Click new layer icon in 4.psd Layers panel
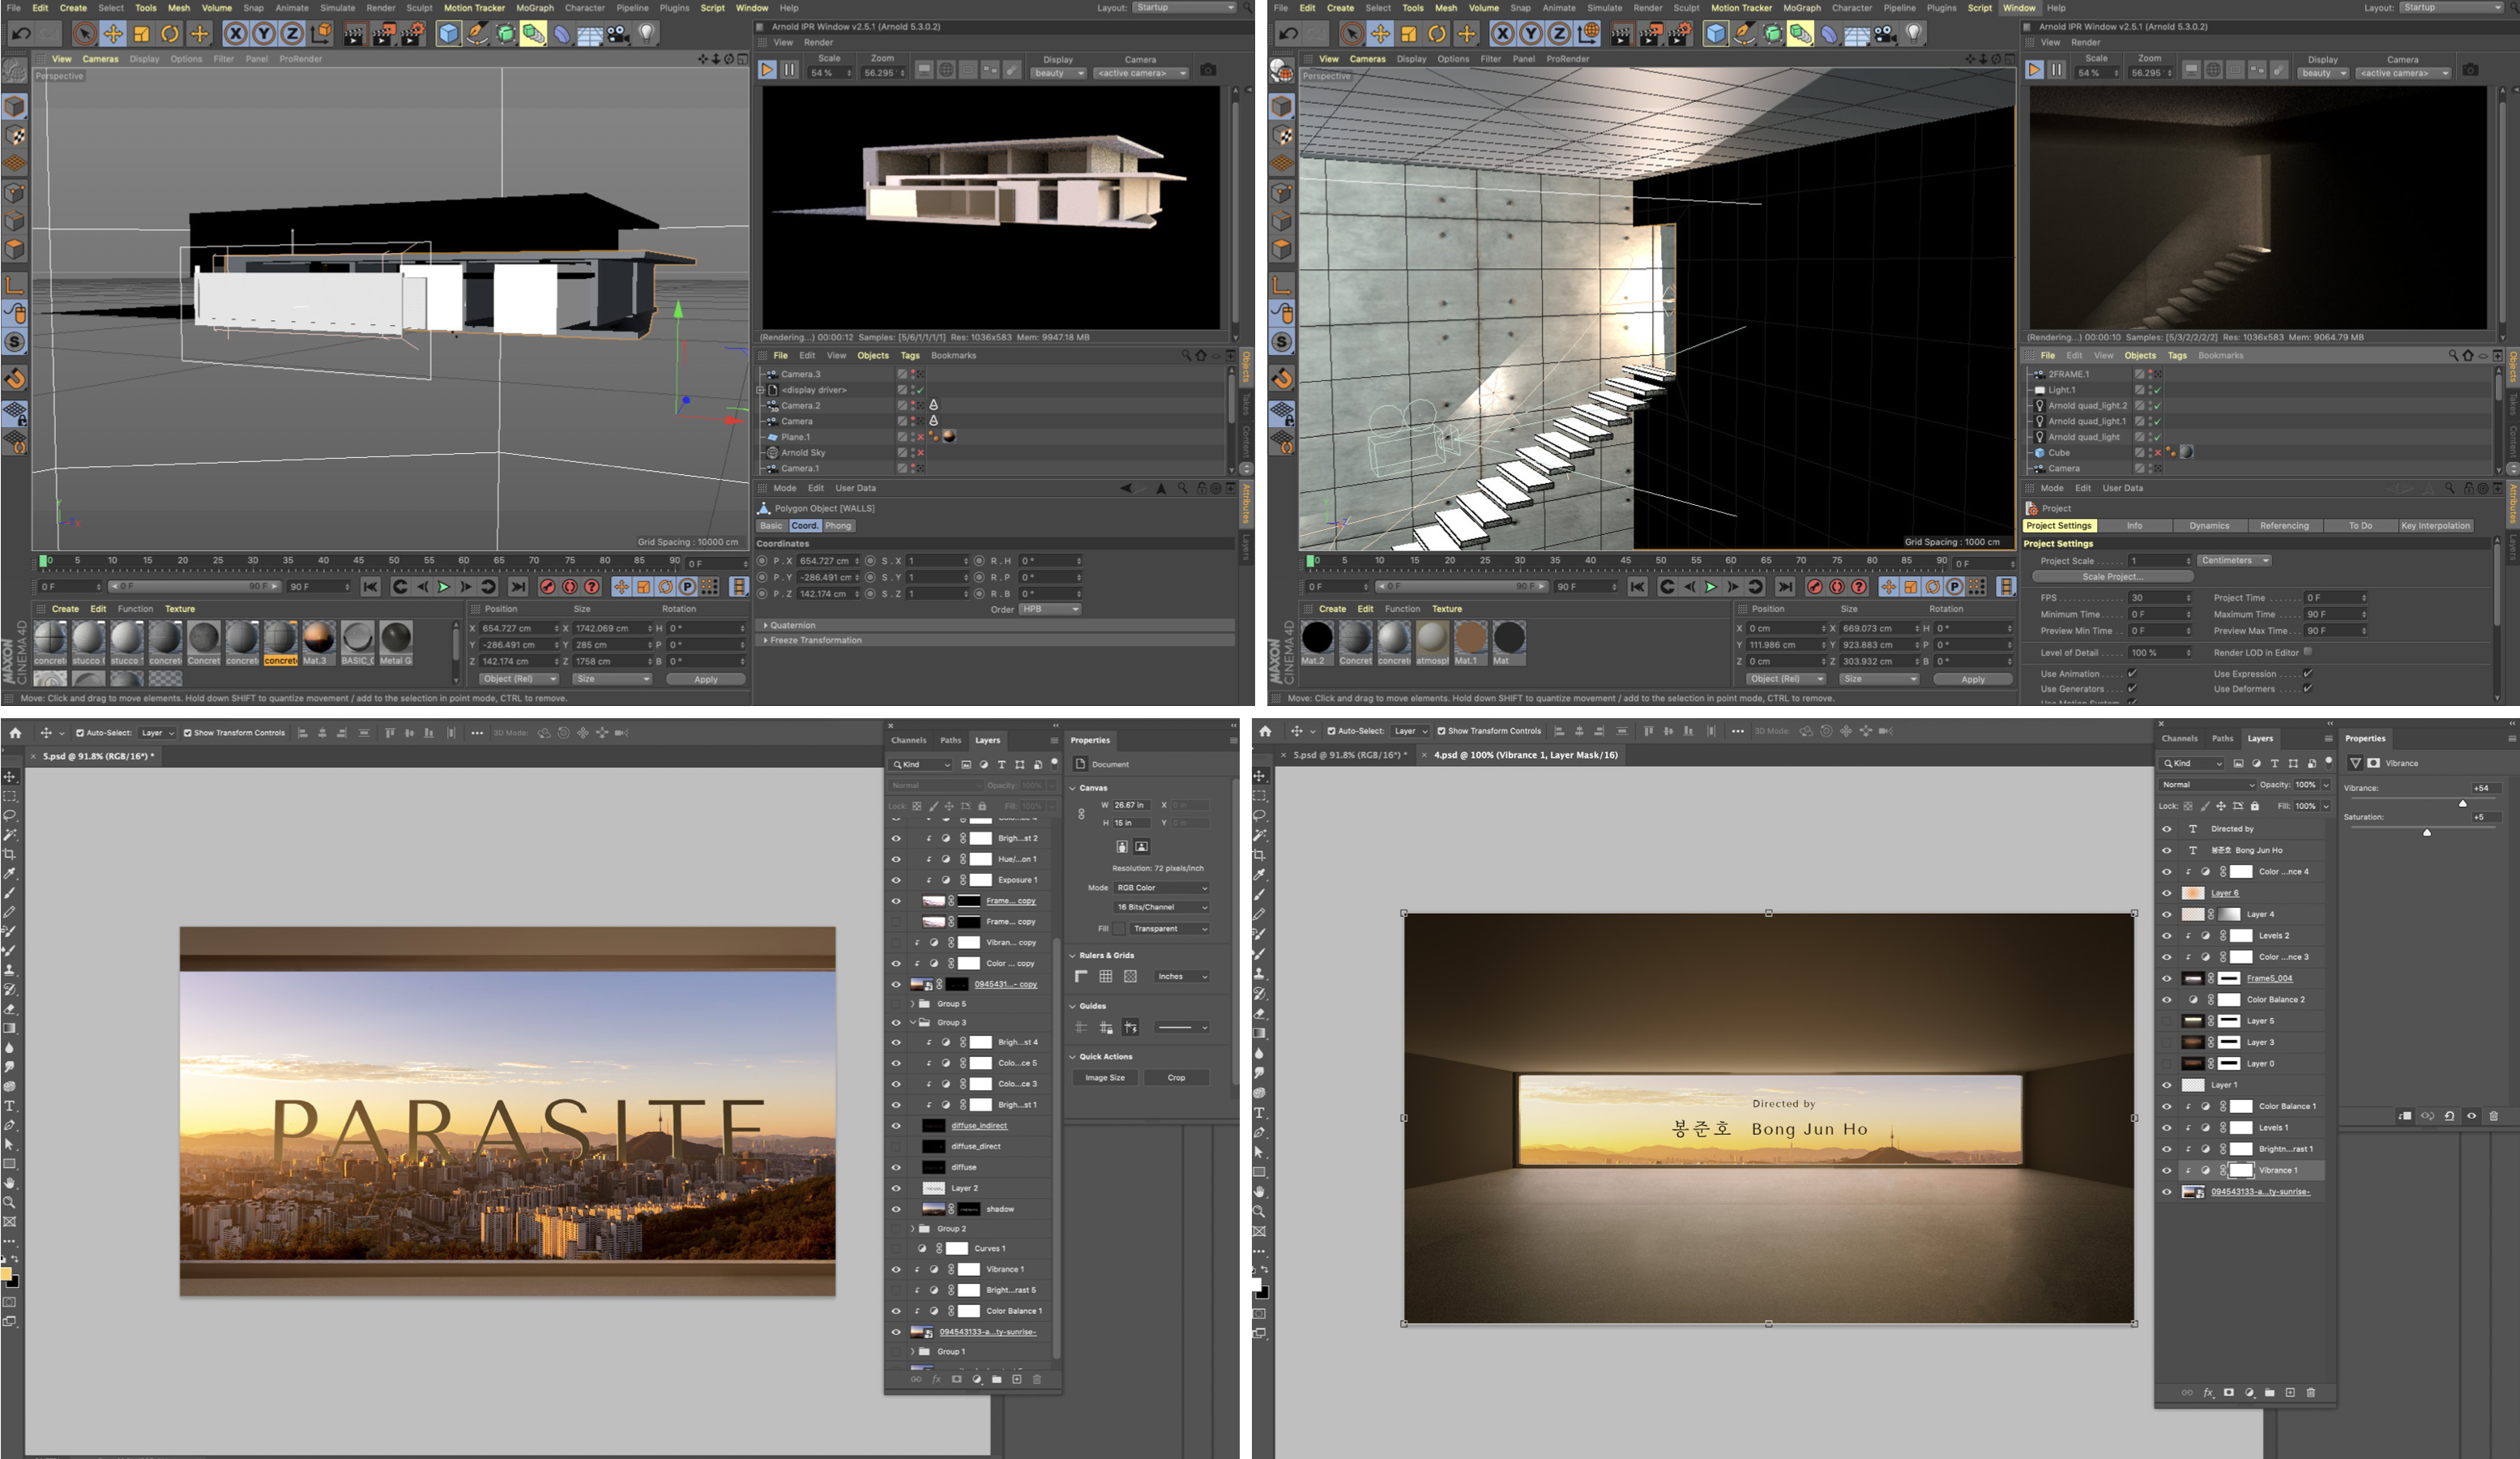This screenshot has height=1459, width=2520. point(2290,1392)
